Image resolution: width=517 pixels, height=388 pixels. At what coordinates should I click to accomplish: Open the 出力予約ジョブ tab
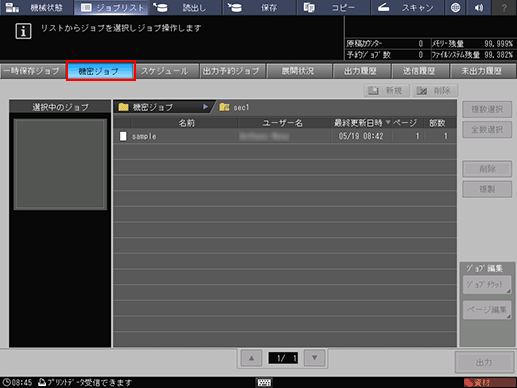coord(232,71)
